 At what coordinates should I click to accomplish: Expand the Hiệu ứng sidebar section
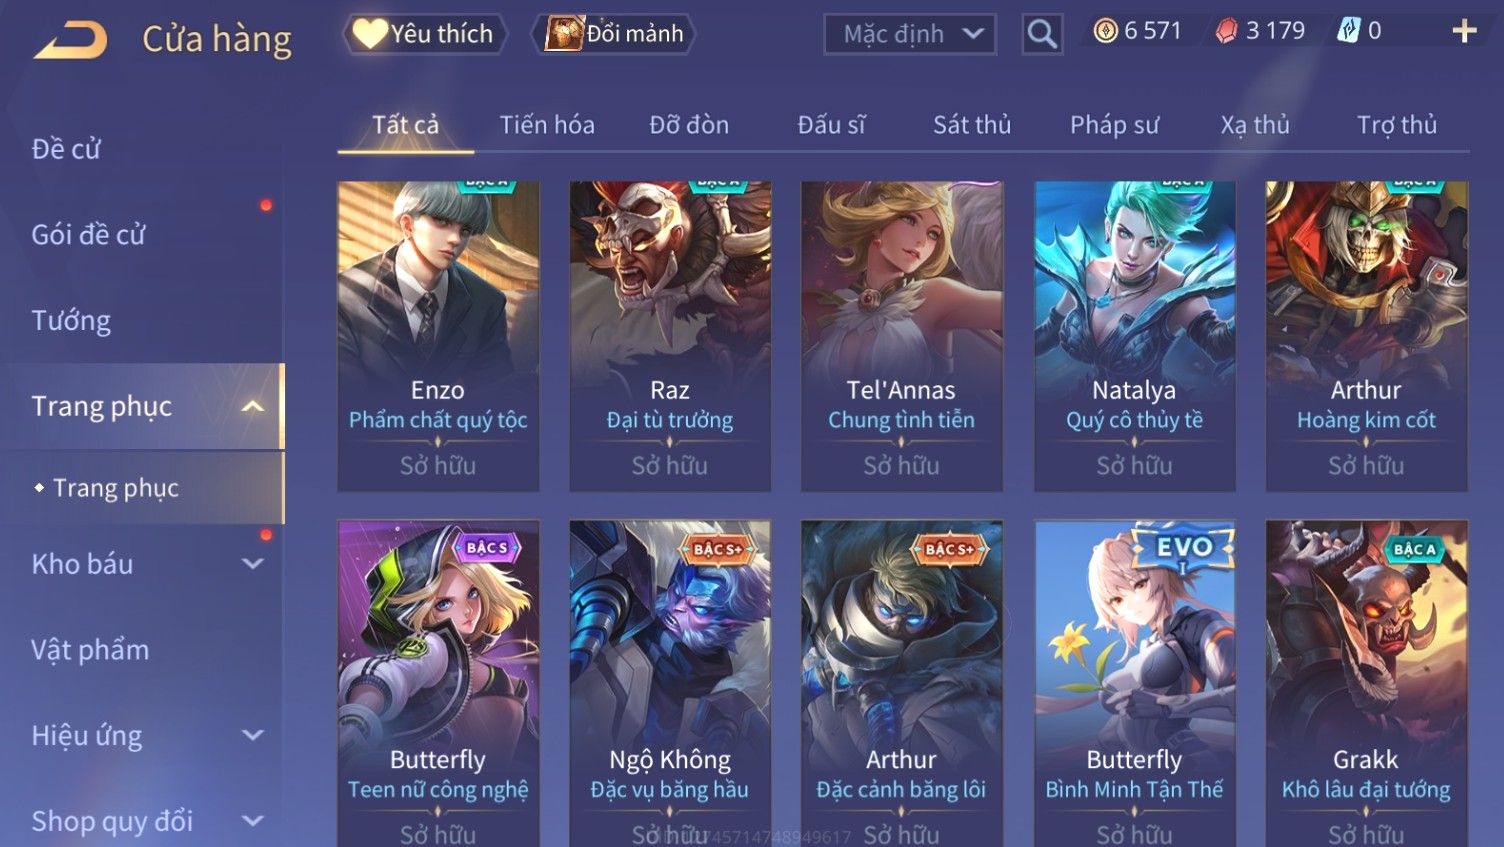[x=253, y=735]
